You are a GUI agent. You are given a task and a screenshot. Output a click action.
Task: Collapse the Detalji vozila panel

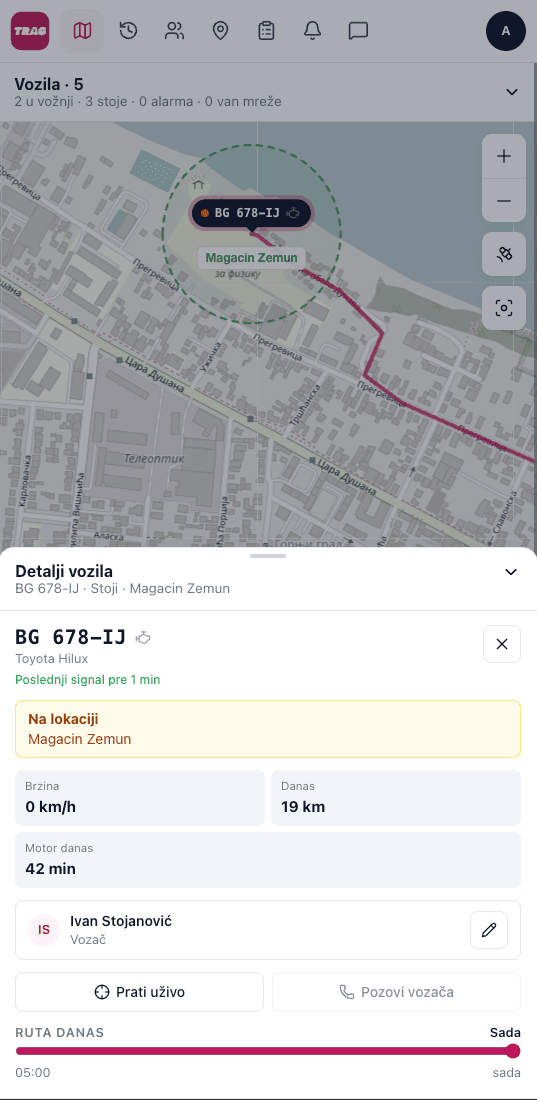[x=511, y=572]
